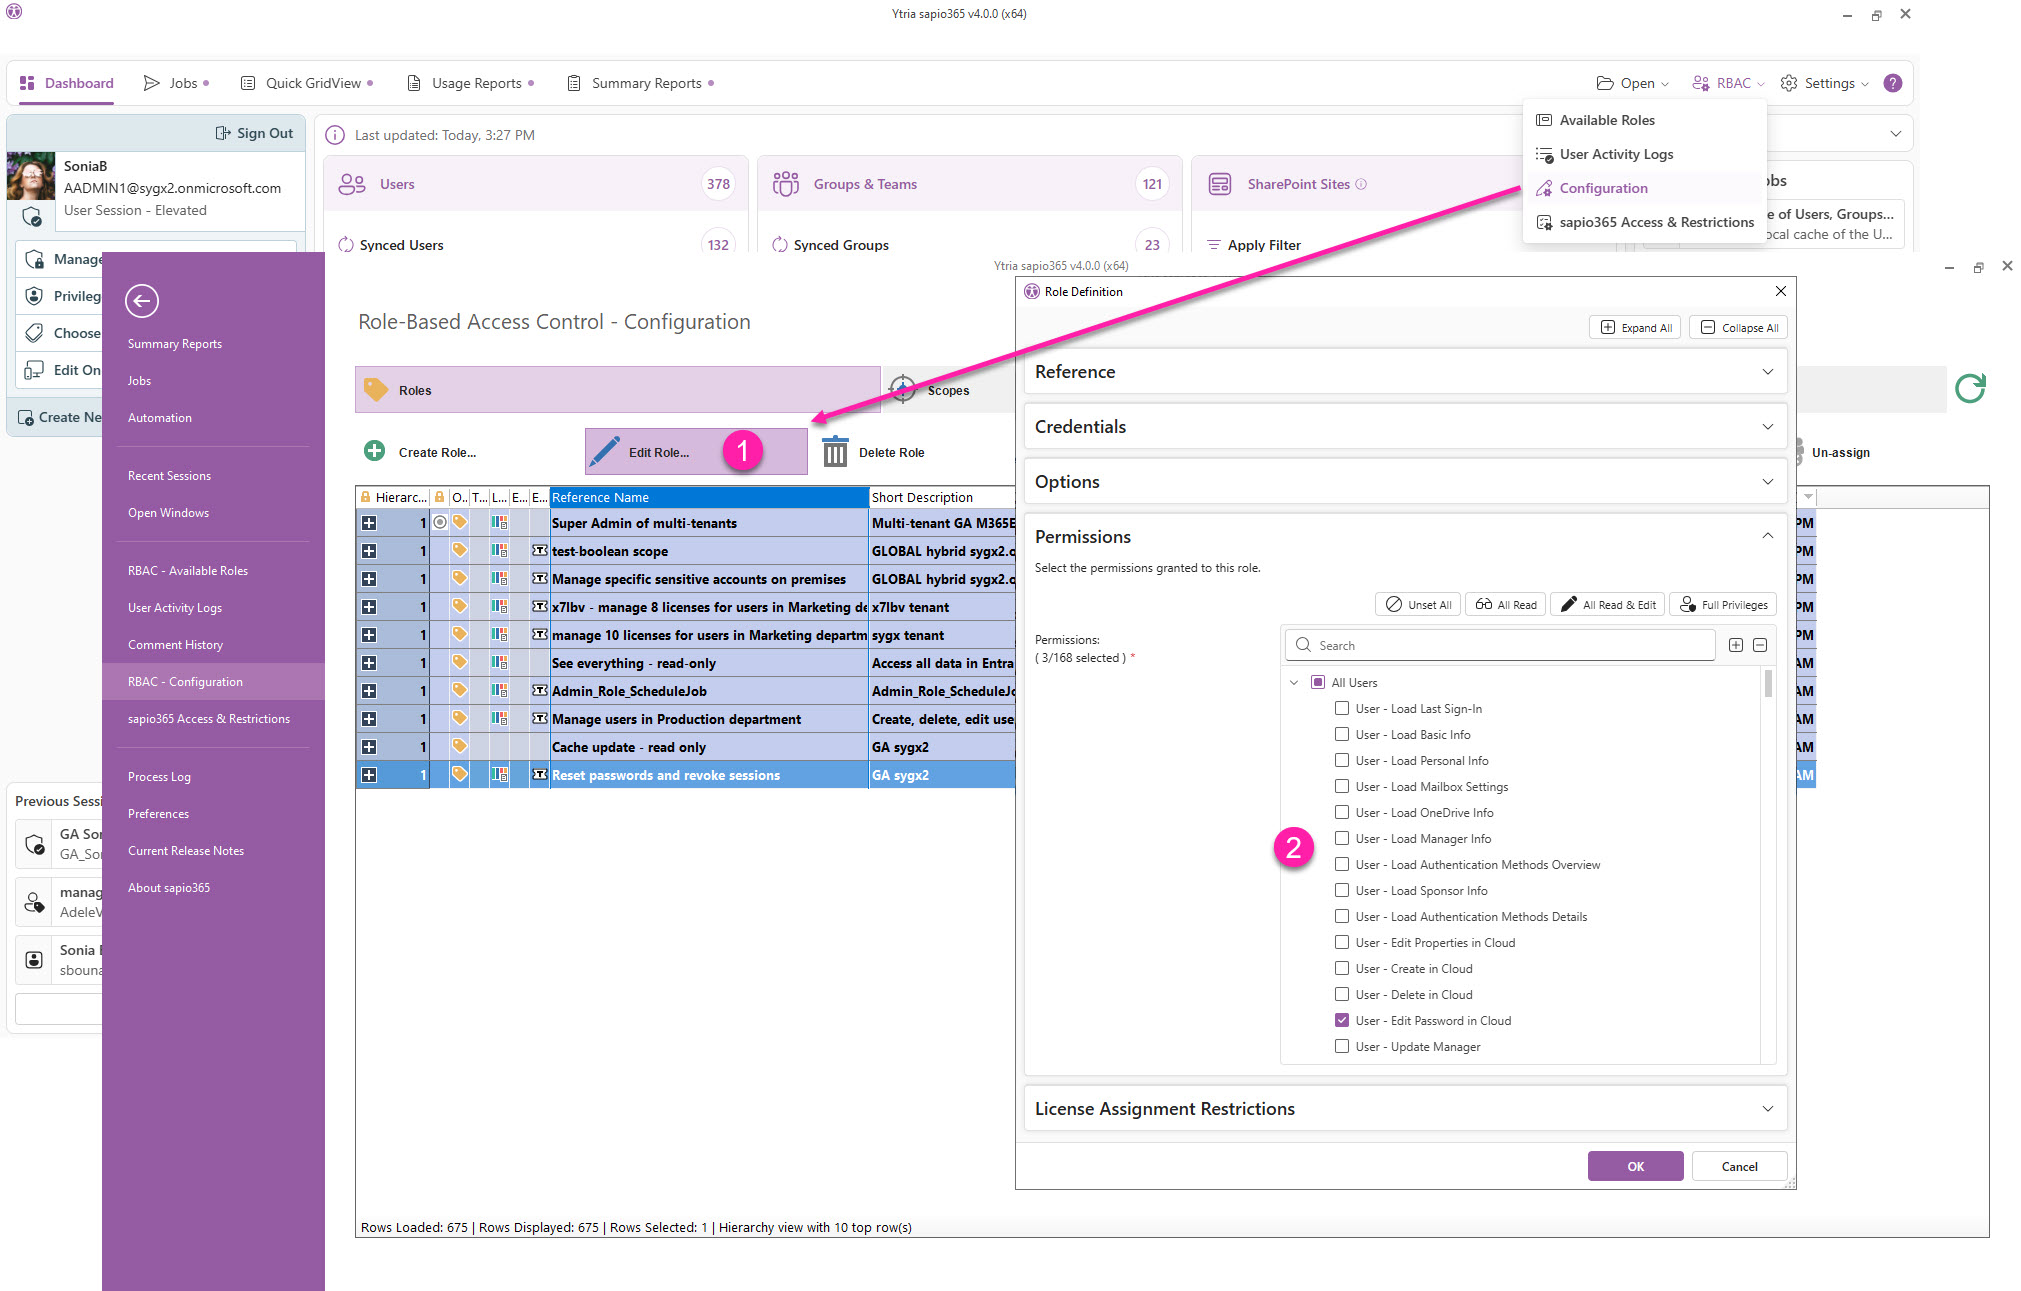This screenshot has height=1291, width=2021.
Task: Click the Scopes target icon
Action: coord(902,390)
